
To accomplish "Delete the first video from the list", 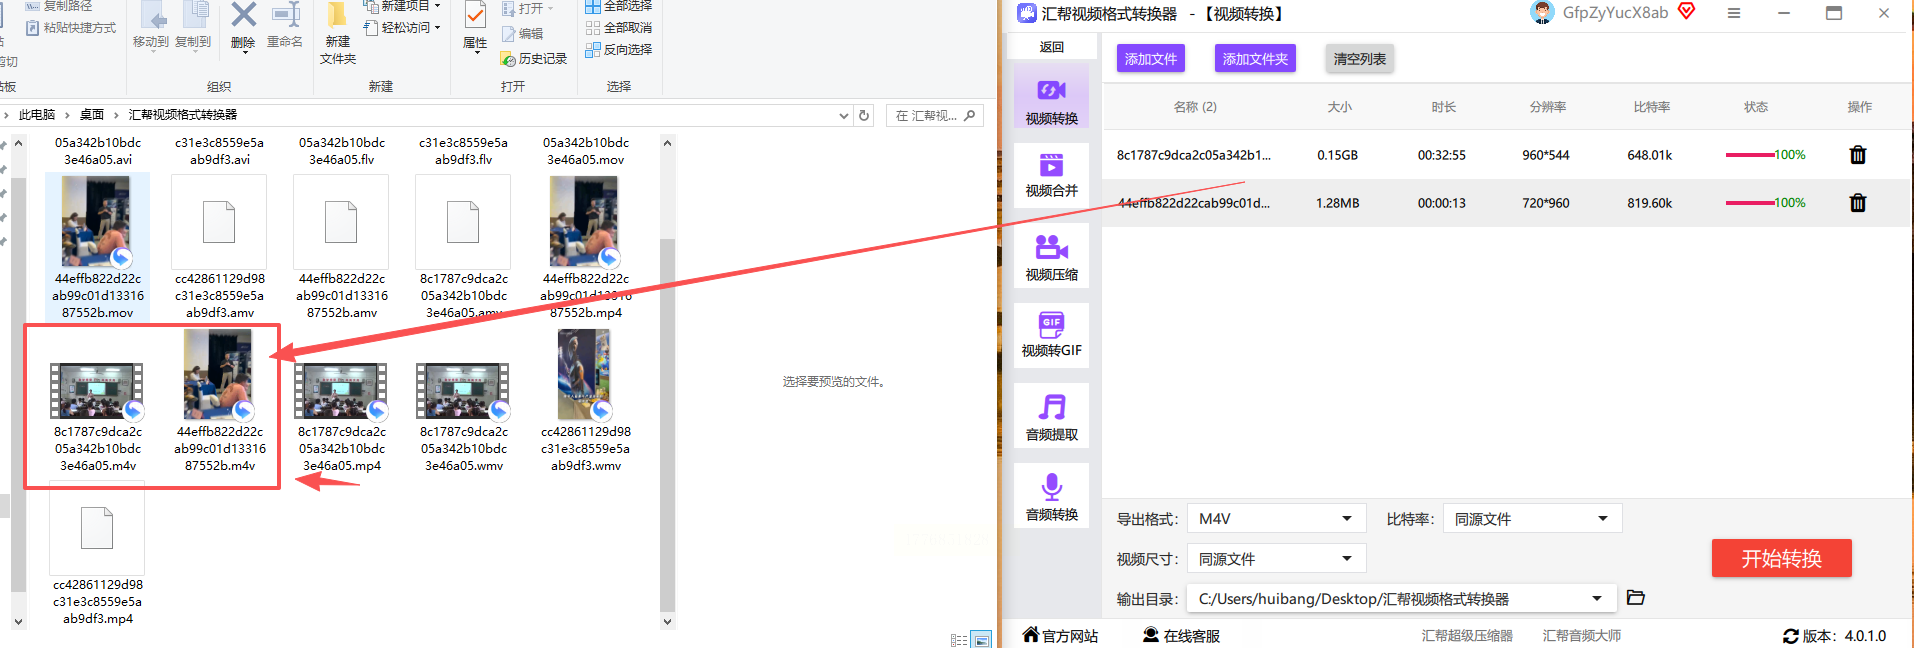I will [x=1857, y=155].
